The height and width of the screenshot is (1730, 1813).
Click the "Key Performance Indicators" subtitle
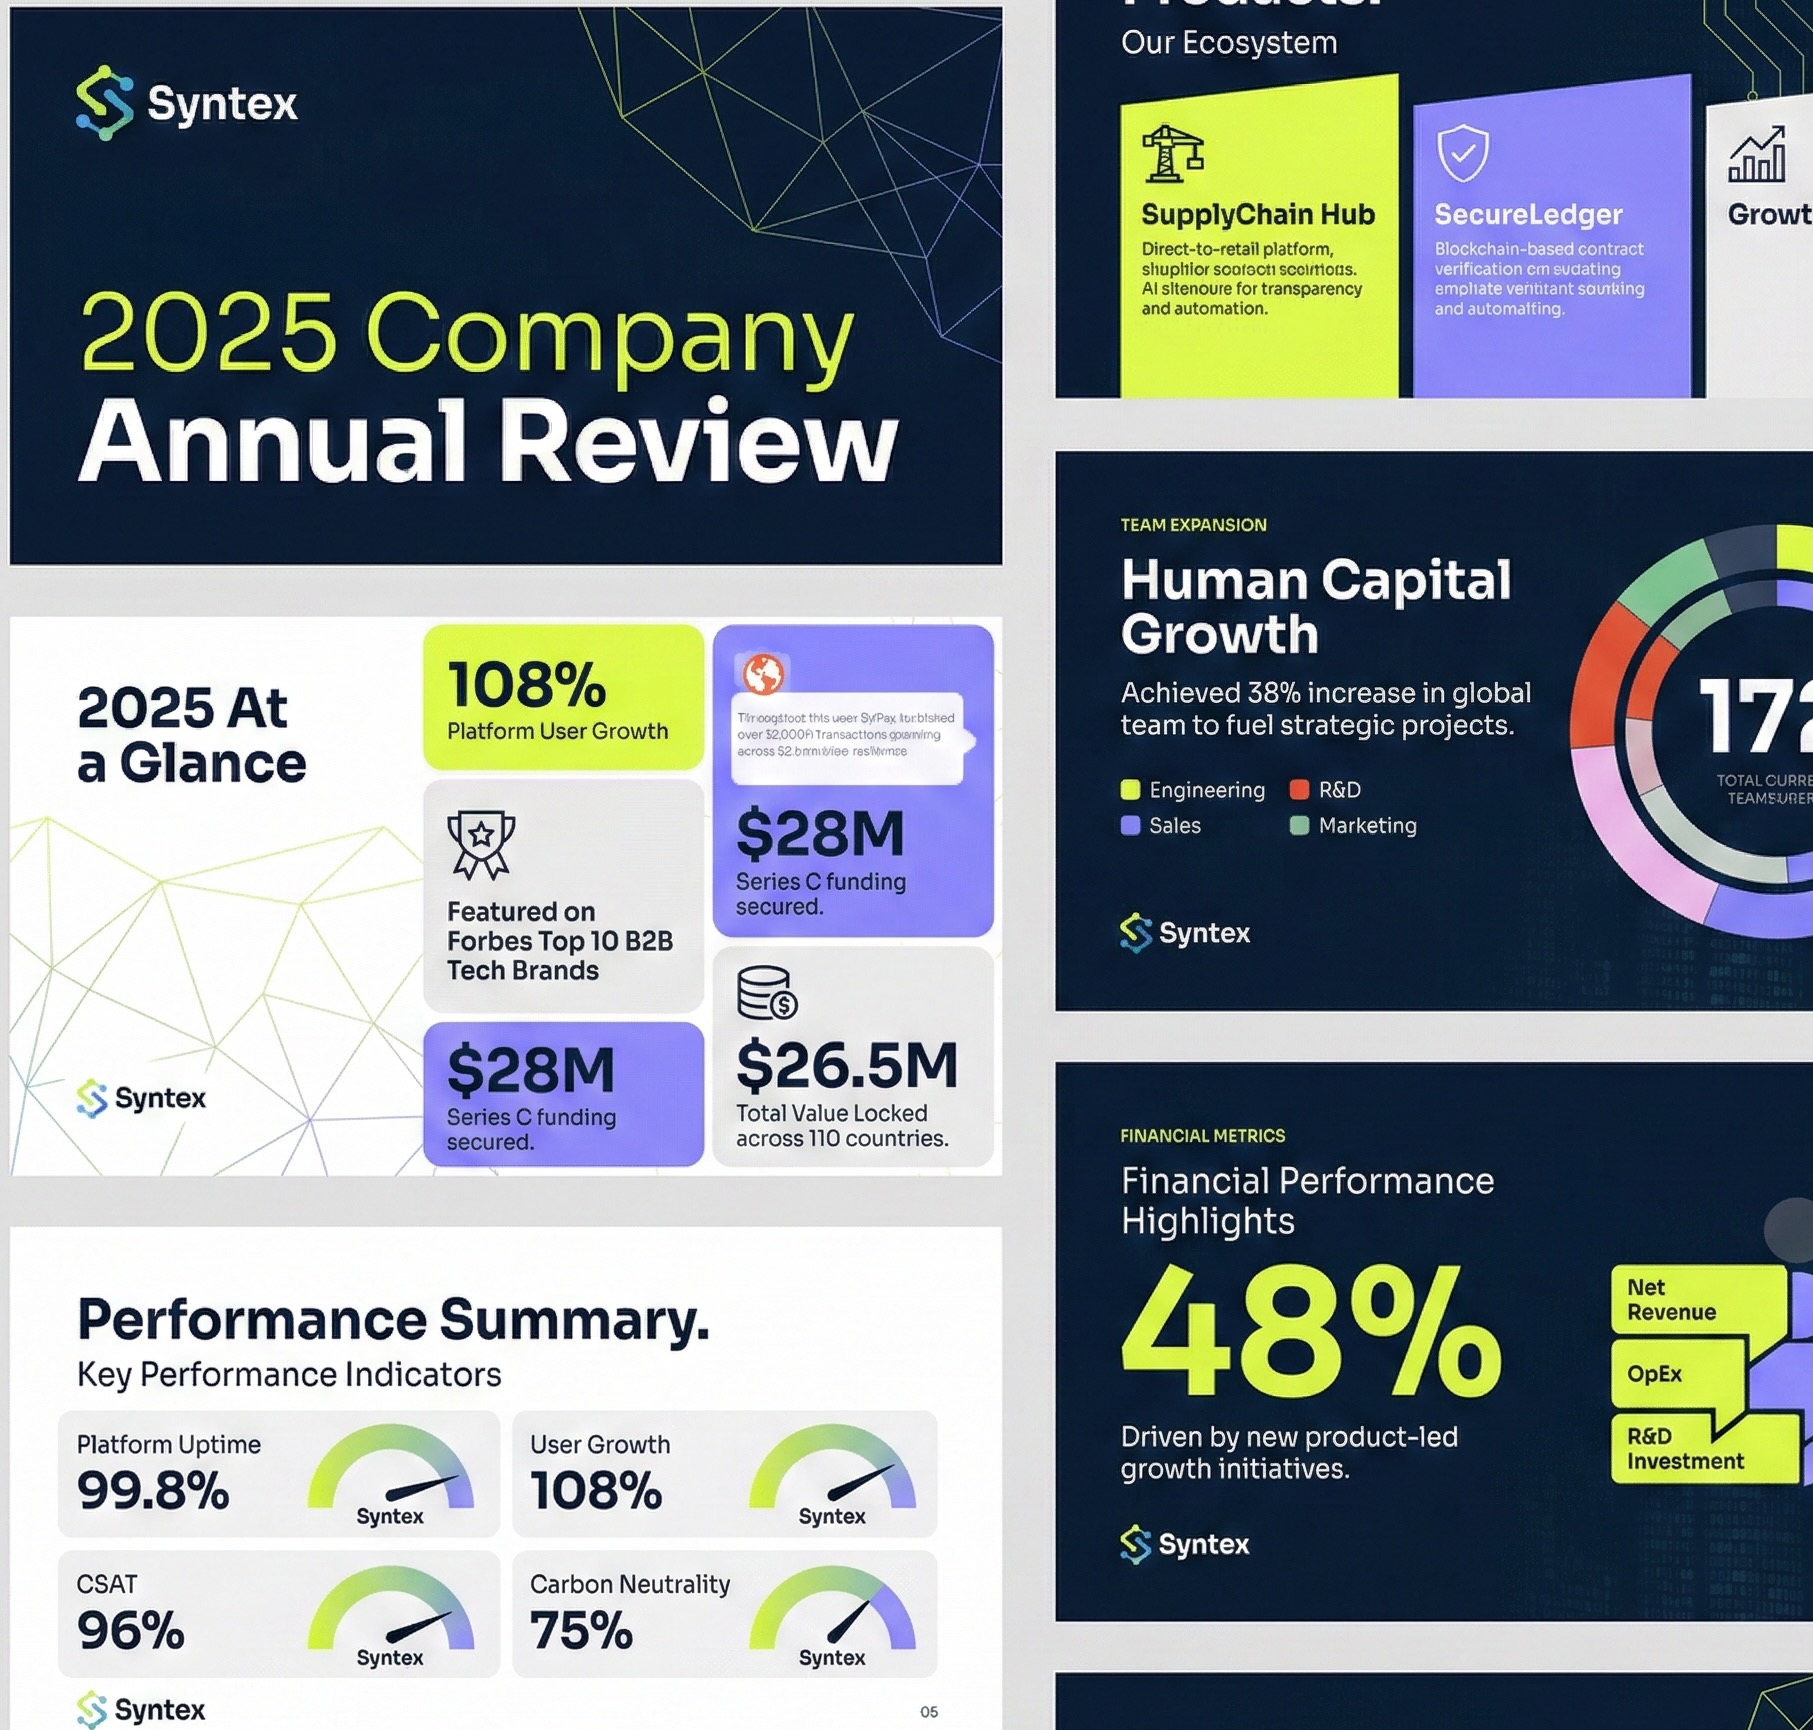[289, 1375]
